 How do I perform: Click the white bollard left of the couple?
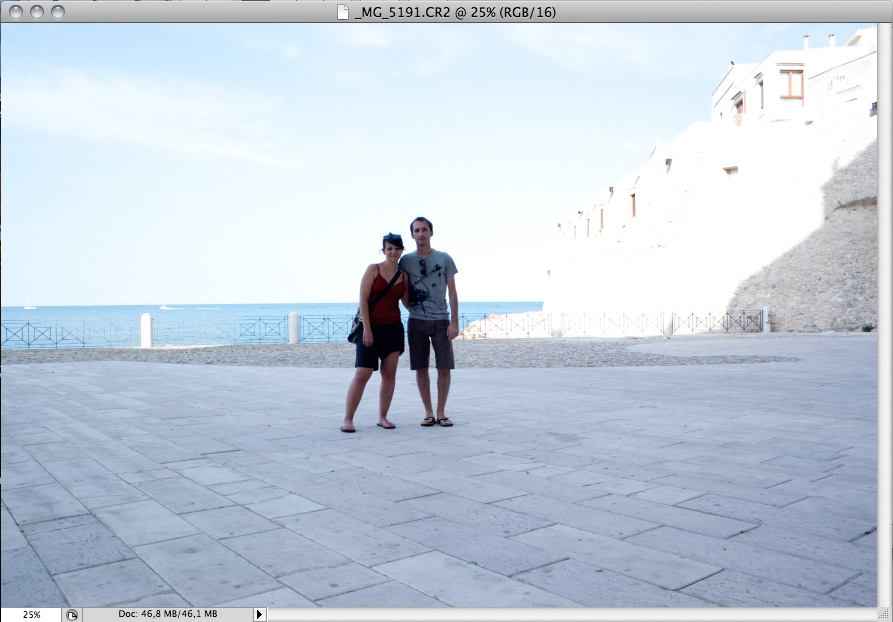click(x=146, y=330)
